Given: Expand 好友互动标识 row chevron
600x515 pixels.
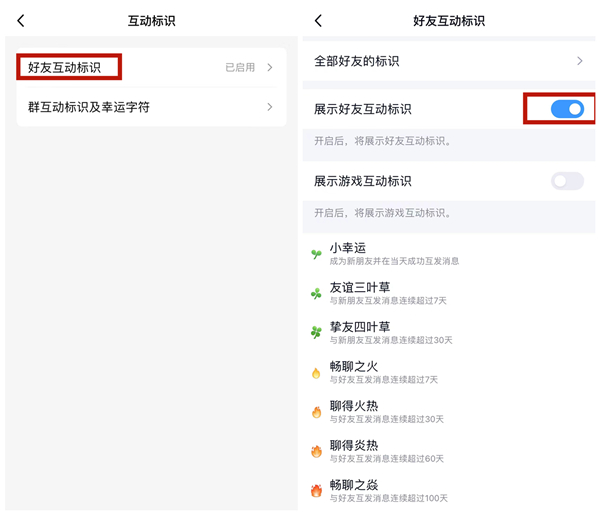Looking at the screenshot, I should click(269, 68).
